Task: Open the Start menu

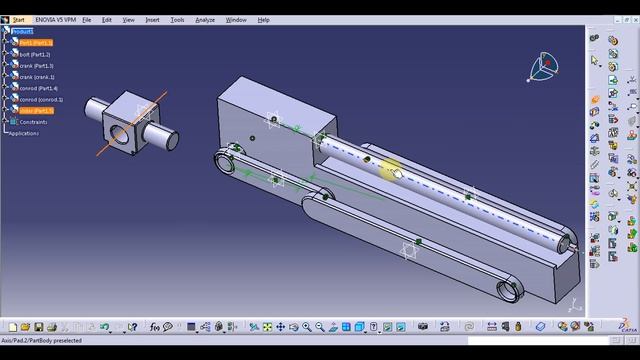Action: point(18,20)
